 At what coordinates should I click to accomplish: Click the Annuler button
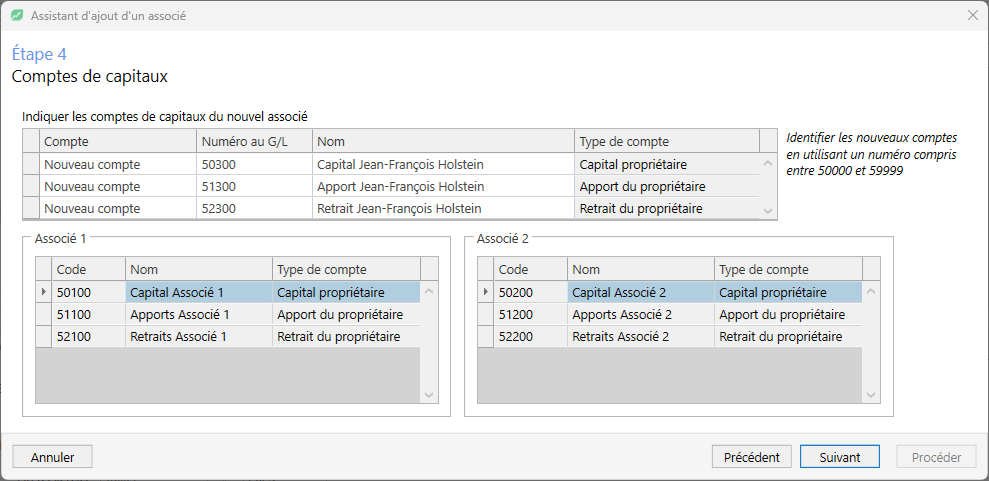52,457
